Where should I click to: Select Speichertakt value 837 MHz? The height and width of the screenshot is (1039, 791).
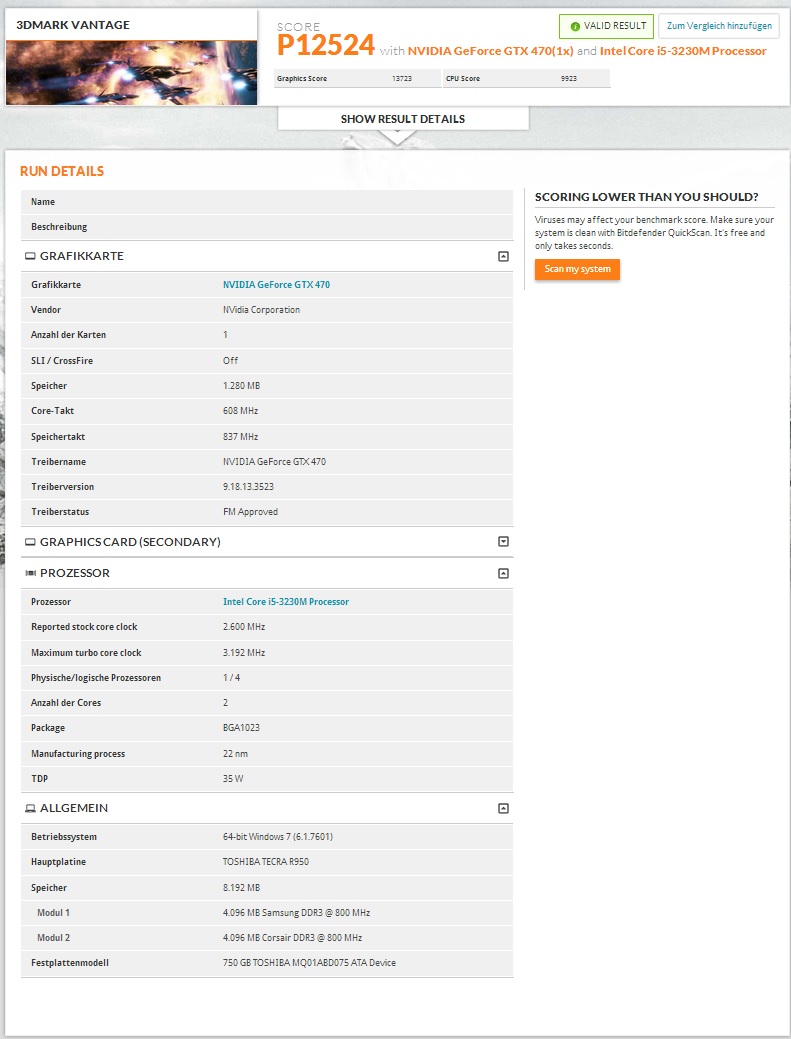click(240, 437)
